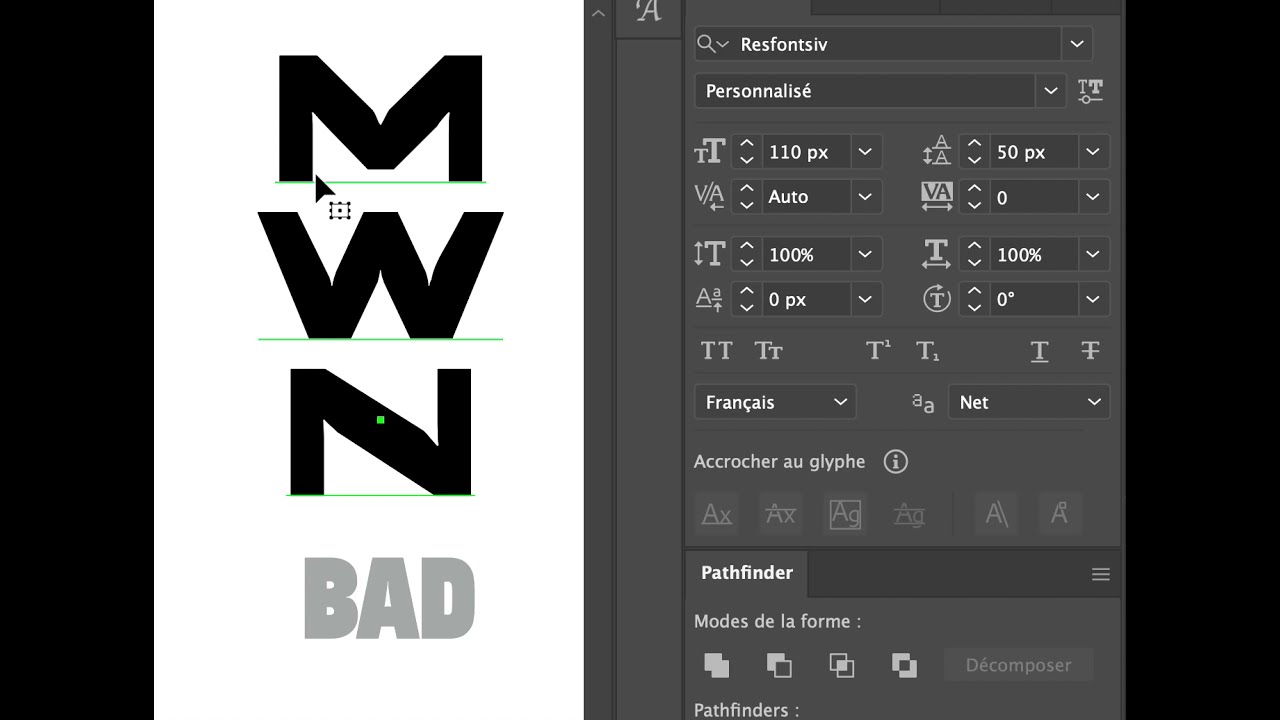Click the Accrocher au glyphe info icon
The height and width of the screenshot is (720, 1280).
click(x=895, y=462)
